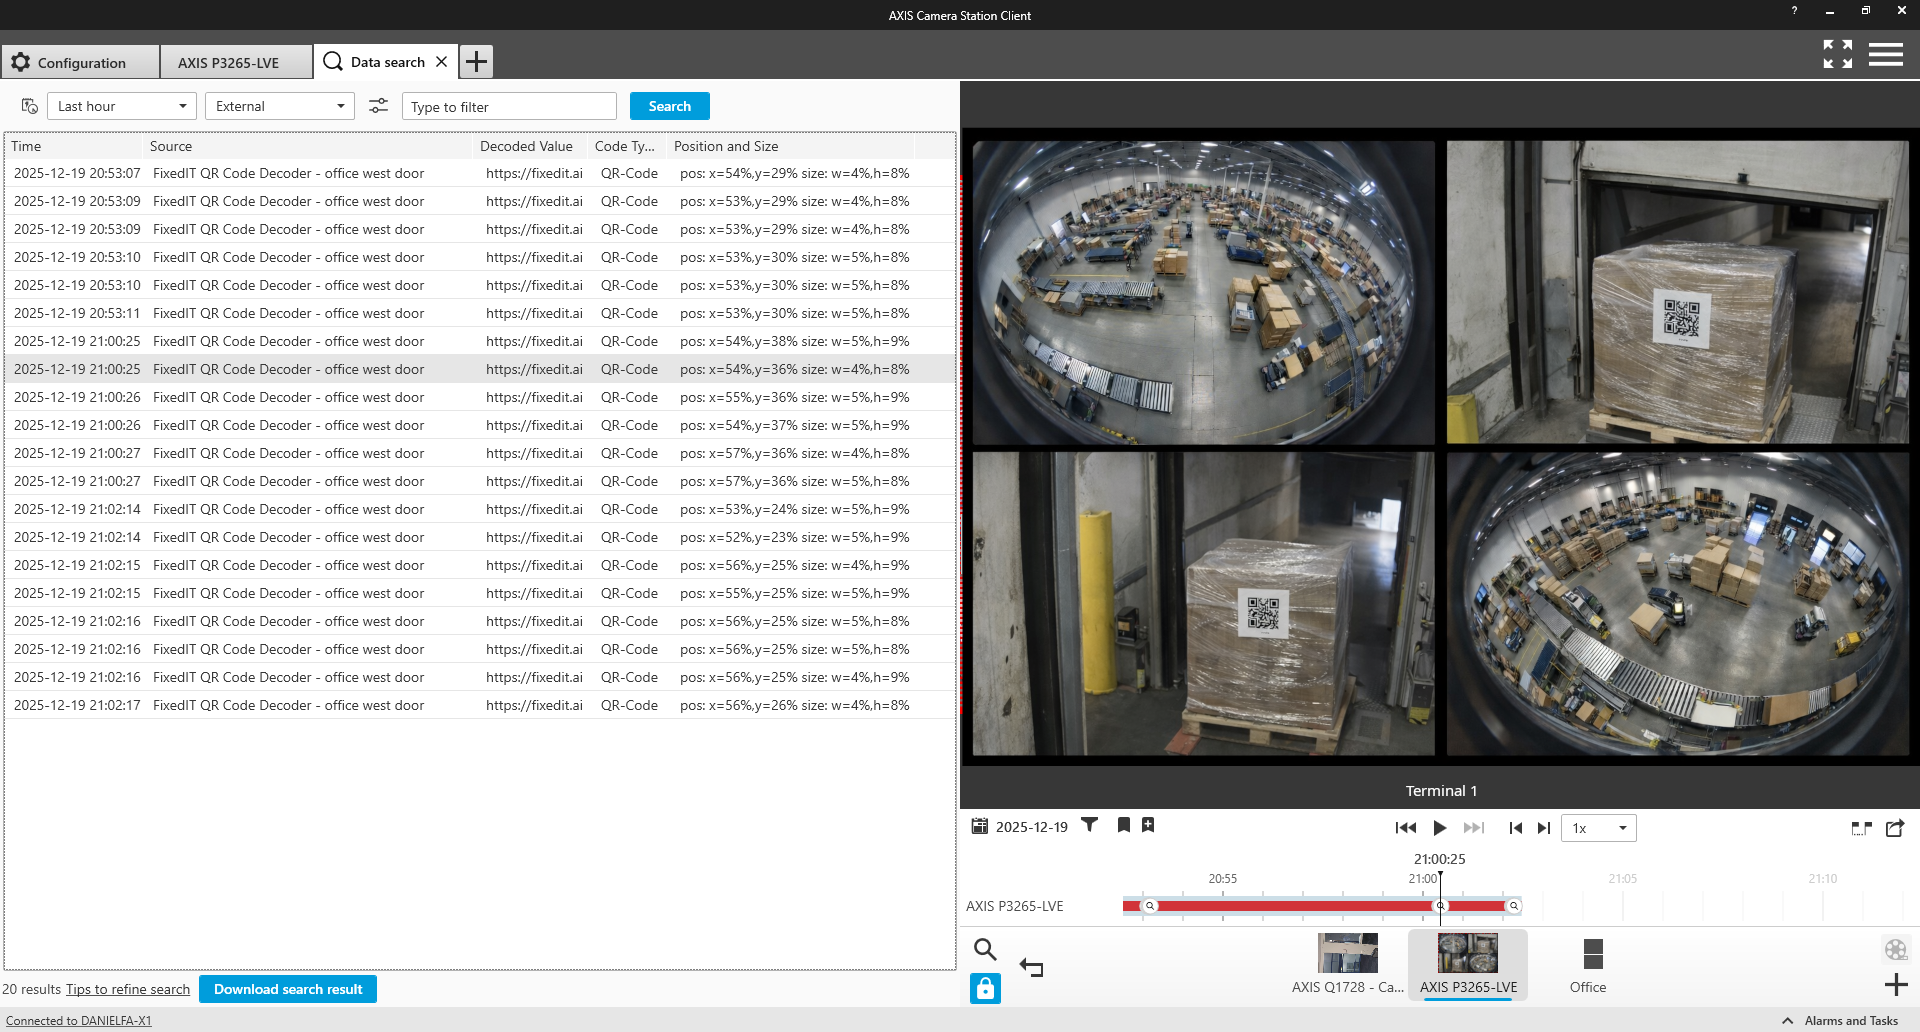Expand the Alarms and Tasks panel
1920x1032 pixels.
pyautogui.click(x=1840, y=1021)
